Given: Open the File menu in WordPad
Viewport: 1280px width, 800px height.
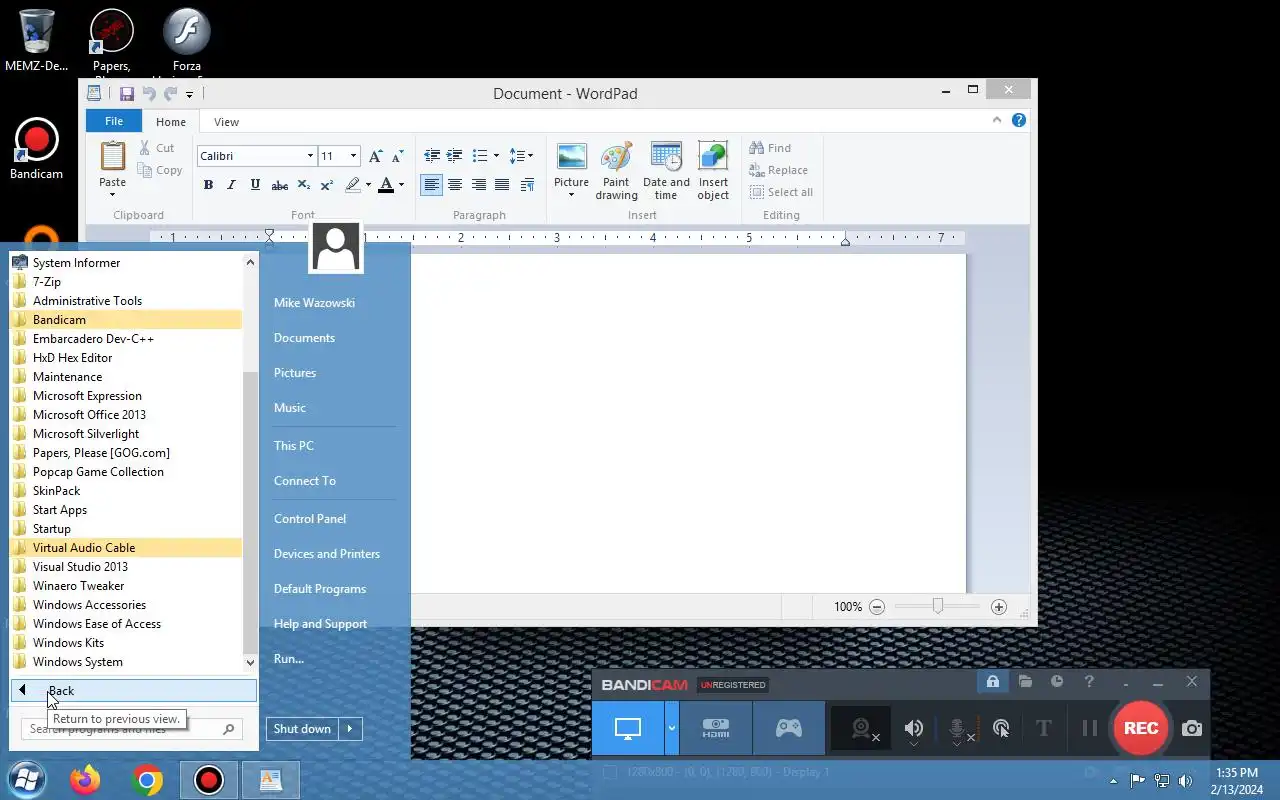Looking at the screenshot, I should click(114, 121).
